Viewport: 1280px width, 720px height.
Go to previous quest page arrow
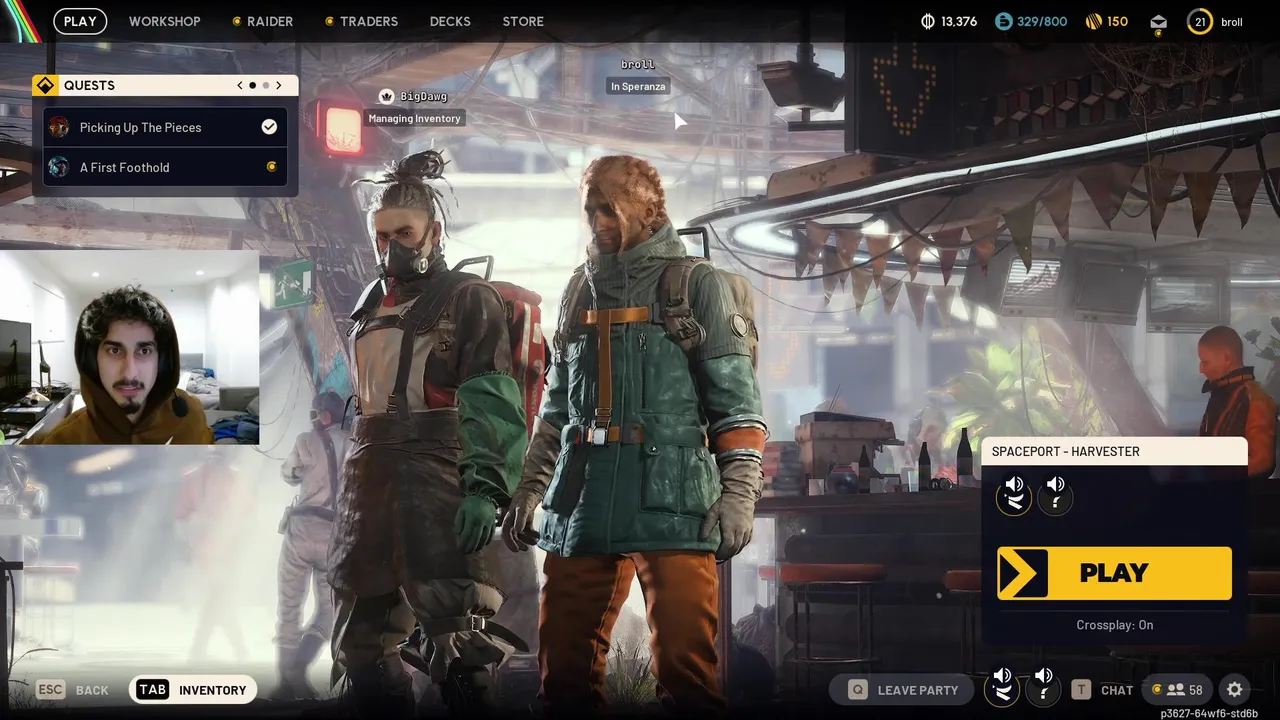[240, 85]
